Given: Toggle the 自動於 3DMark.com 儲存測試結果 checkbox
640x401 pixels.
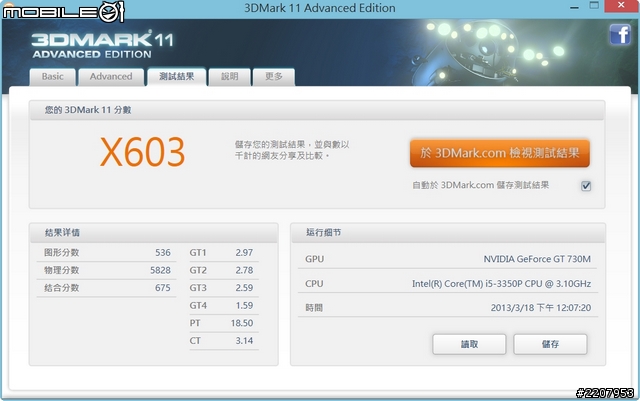Looking at the screenshot, I should coord(586,186).
